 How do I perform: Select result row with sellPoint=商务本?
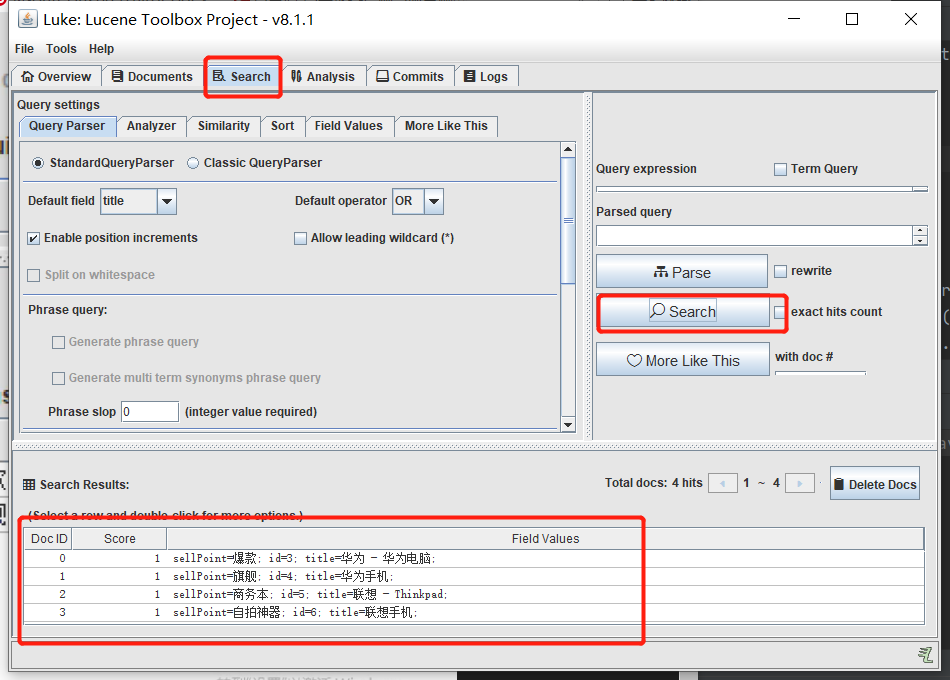[474, 595]
